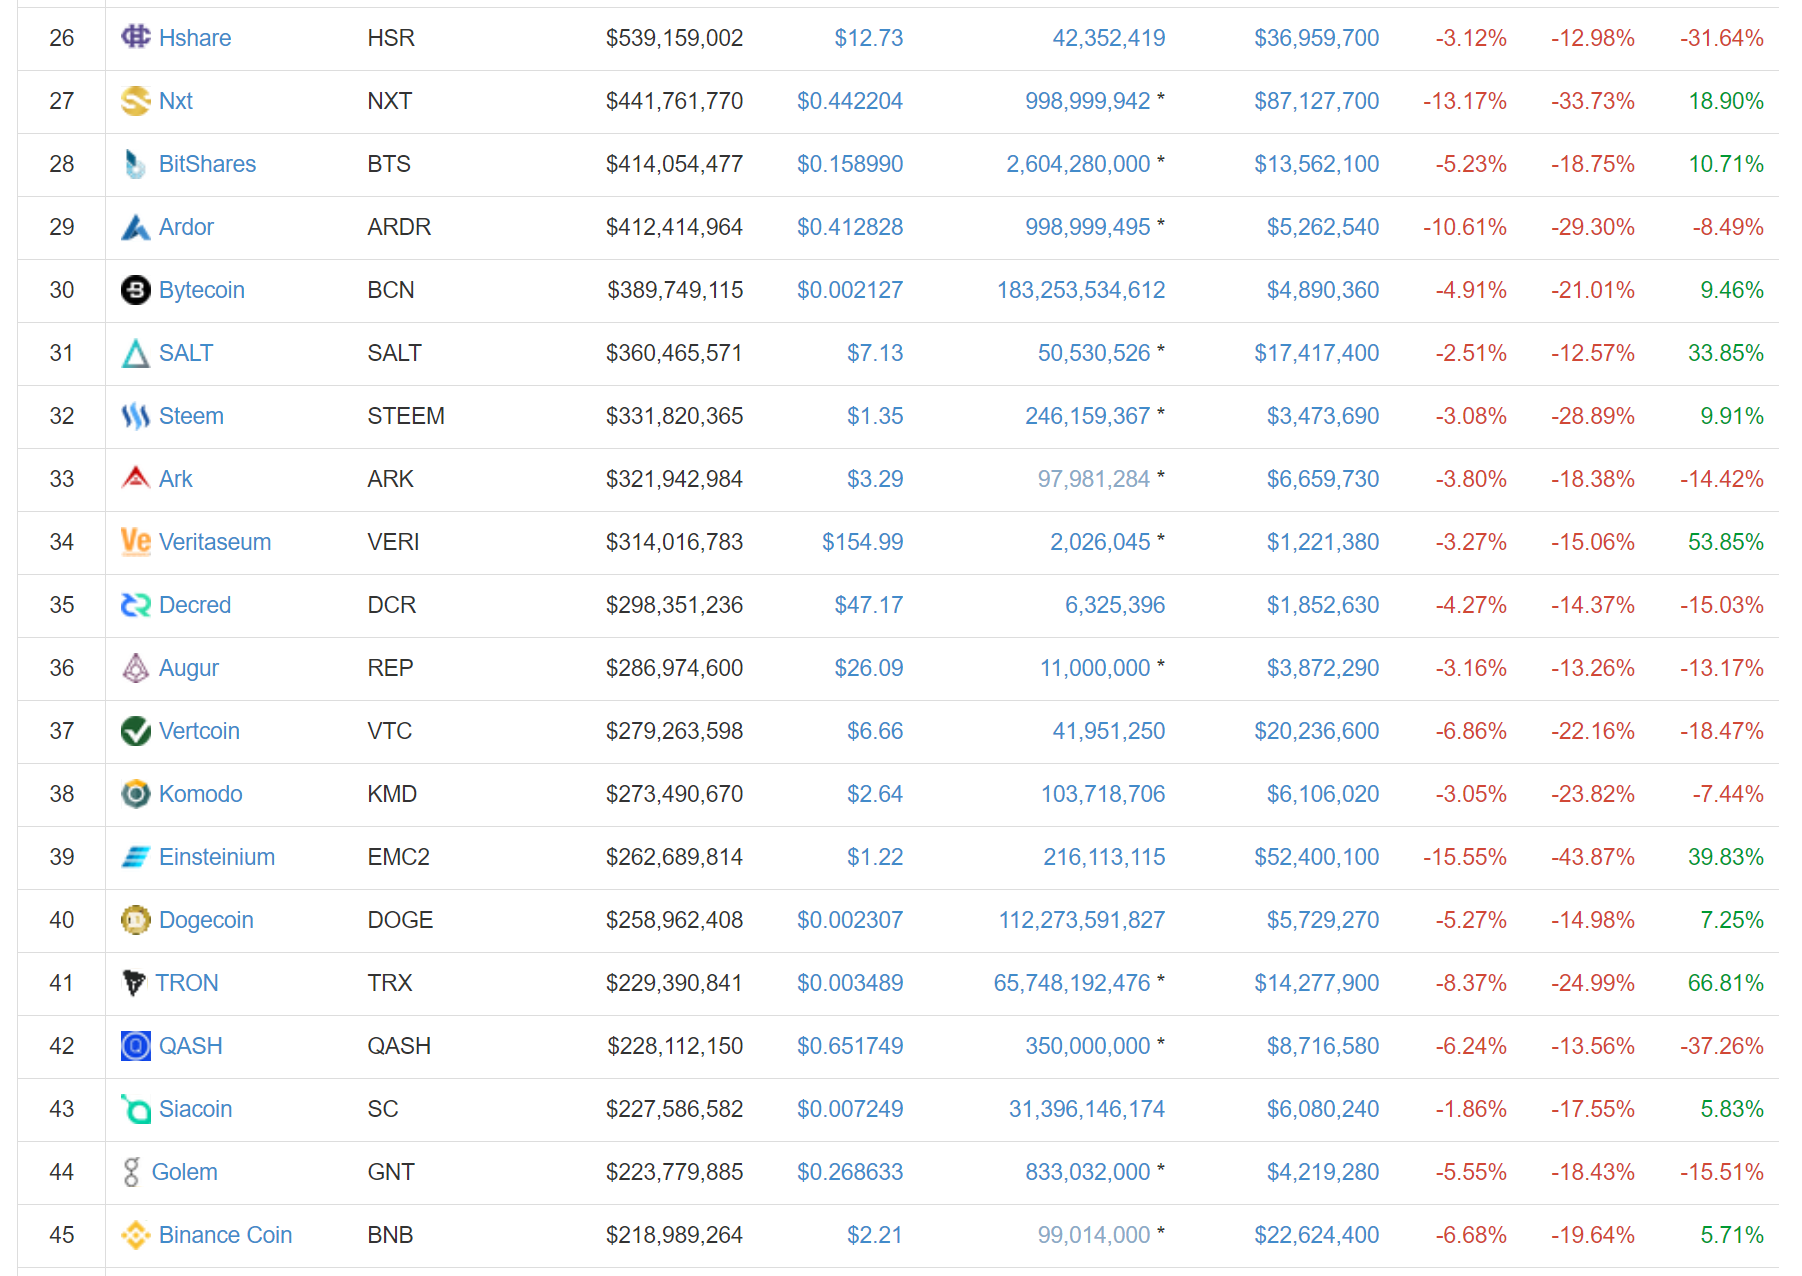The height and width of the screenshot is (1276, 1802).
Task: Select QASH market cap $228,112,150
Action: pyautogui.click(x=675, y=1046)
